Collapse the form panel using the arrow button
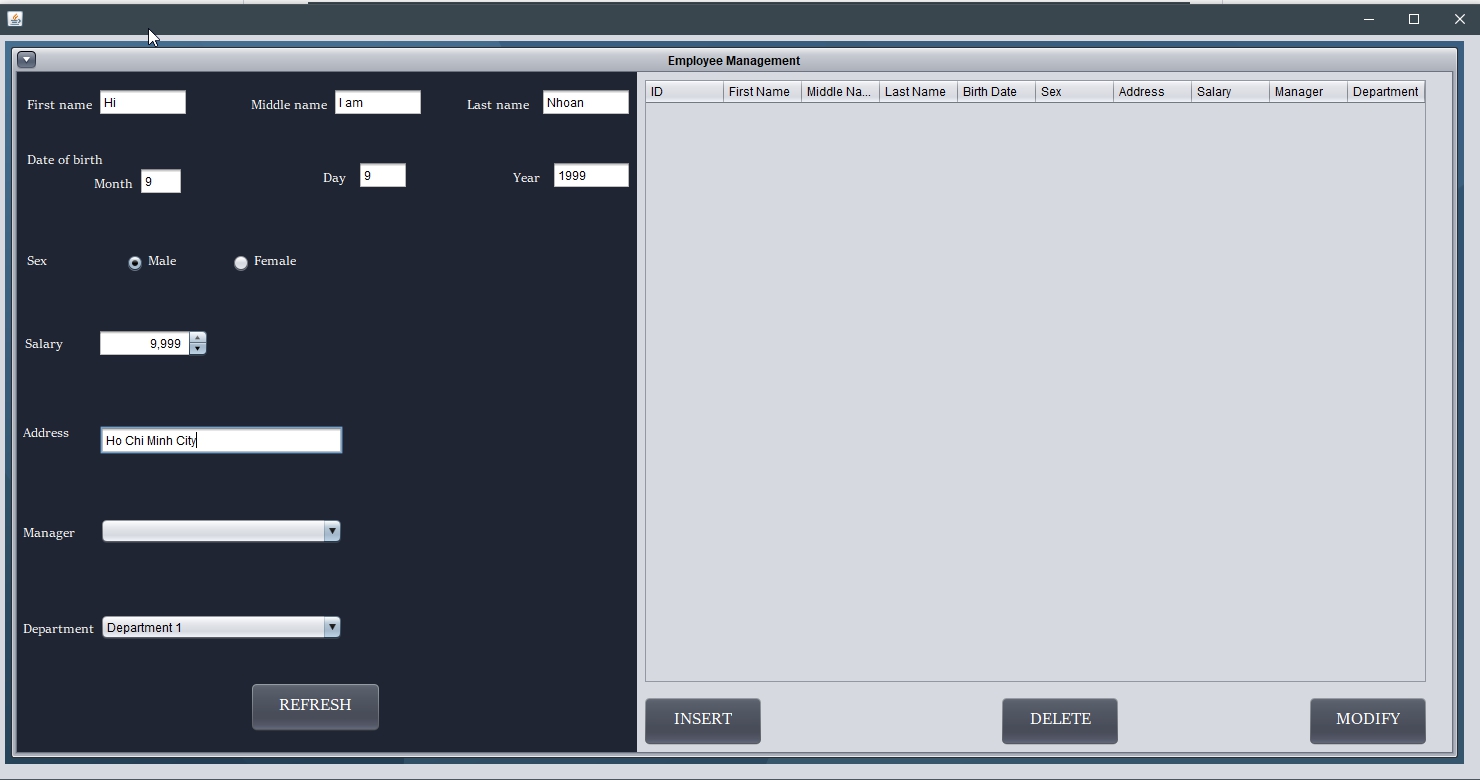 [x=26, y=59]
